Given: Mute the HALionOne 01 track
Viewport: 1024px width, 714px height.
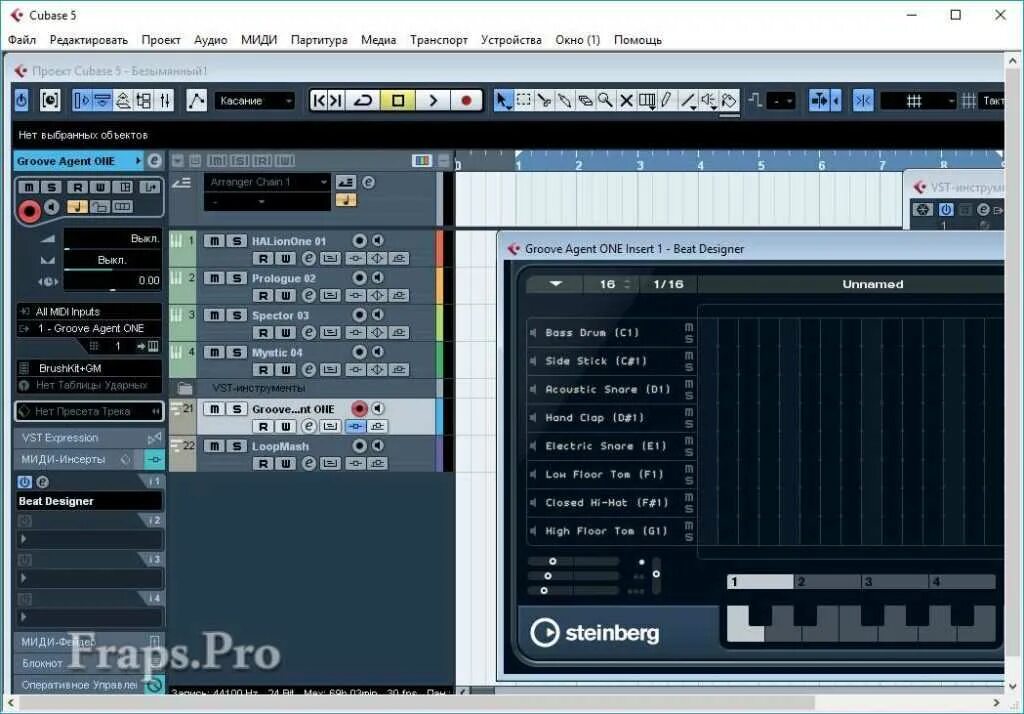Looking at the screenshot, I should click(x=214, y=241).
